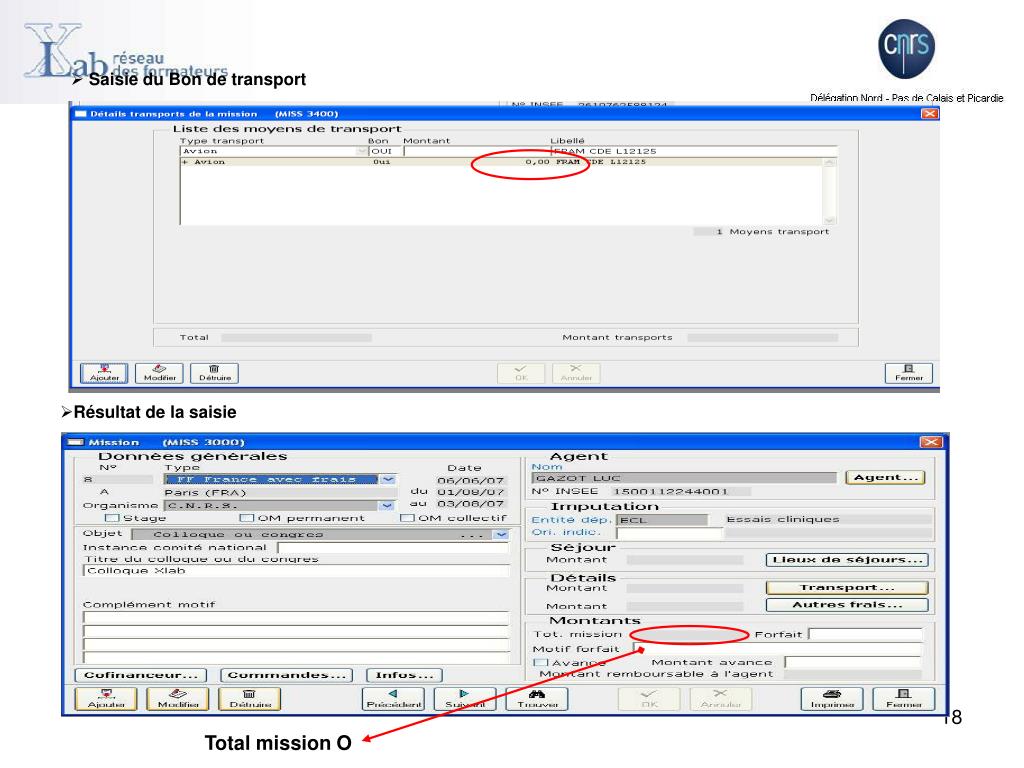Click the Ori. indic. input field
This screenshot has height=768, width=1024.
coord(669,533)
